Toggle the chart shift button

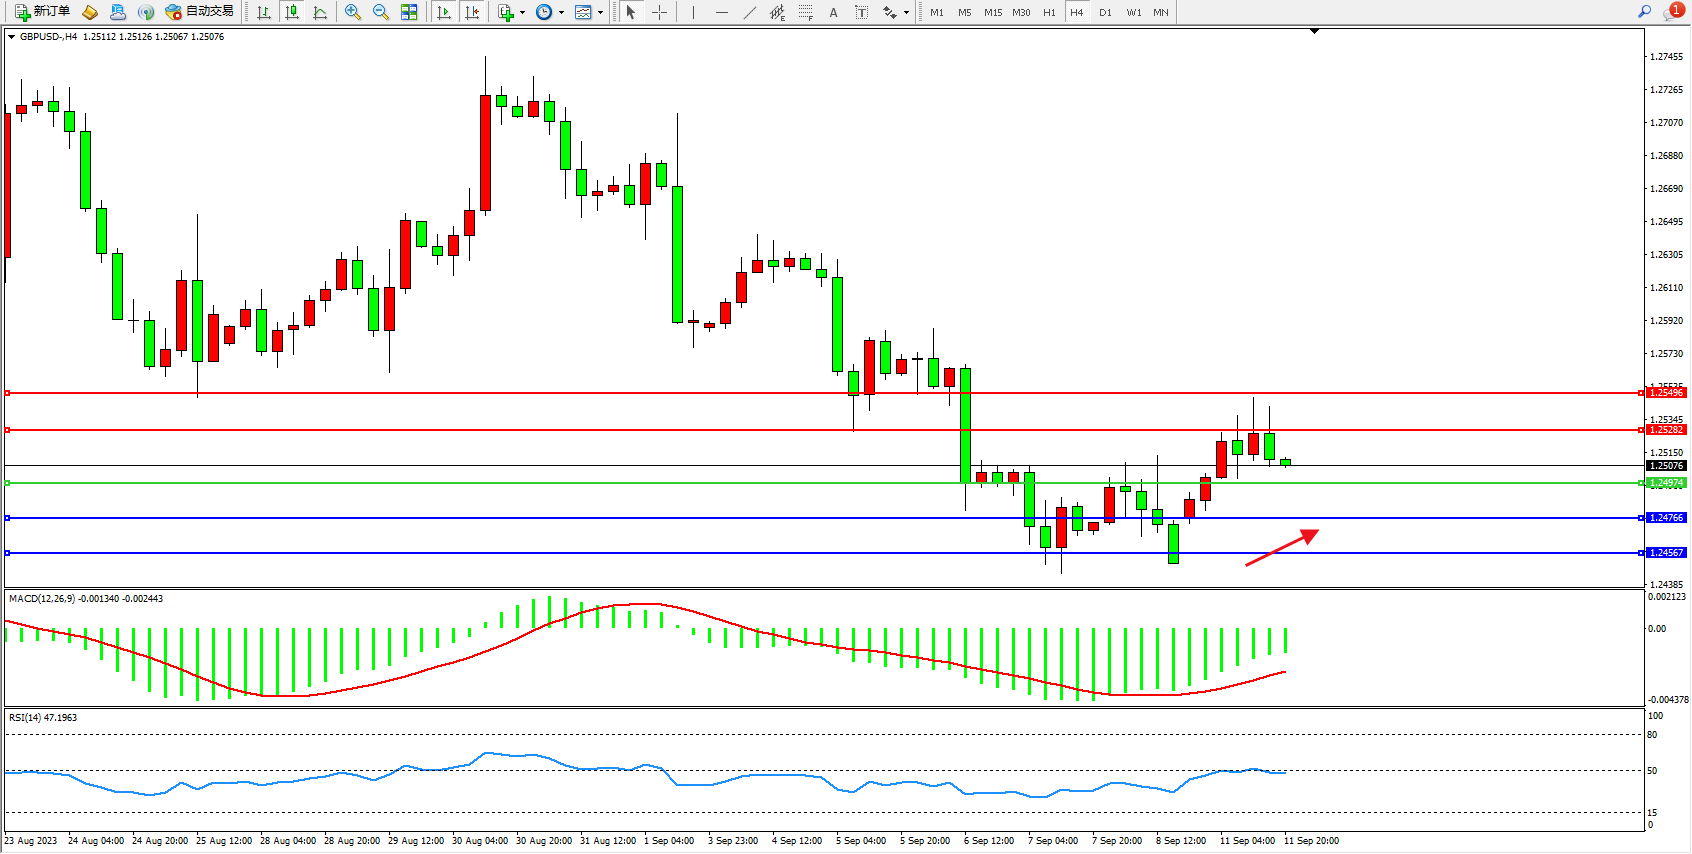tap(472, 13)
